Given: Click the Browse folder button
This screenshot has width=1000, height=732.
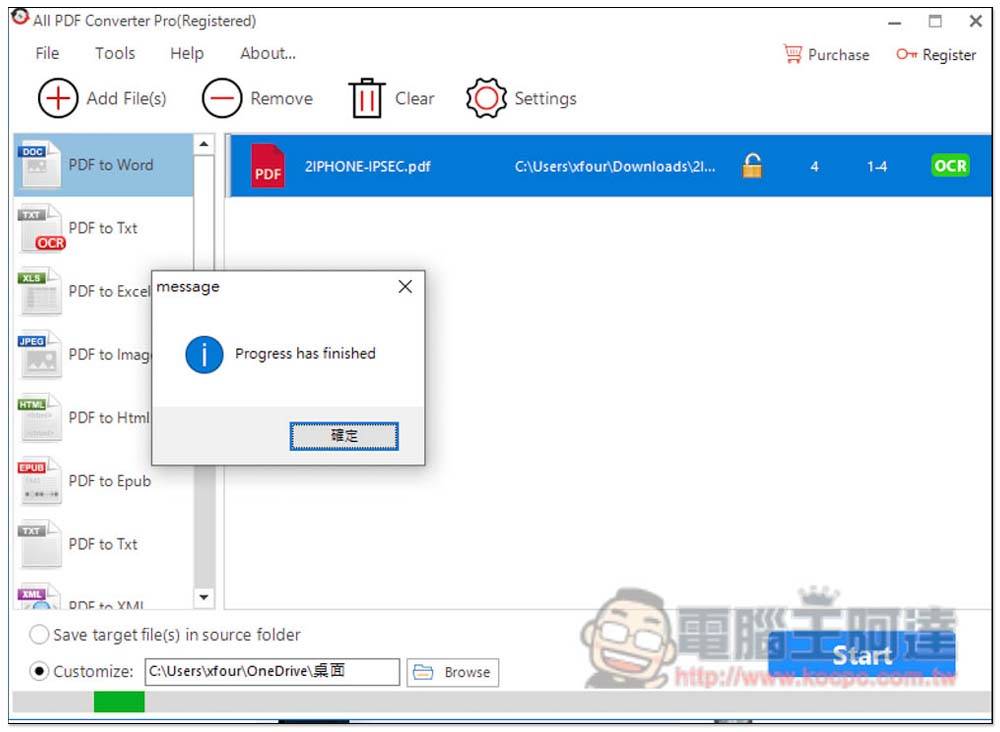Looking at the screenshot, I should coord(453,672).
